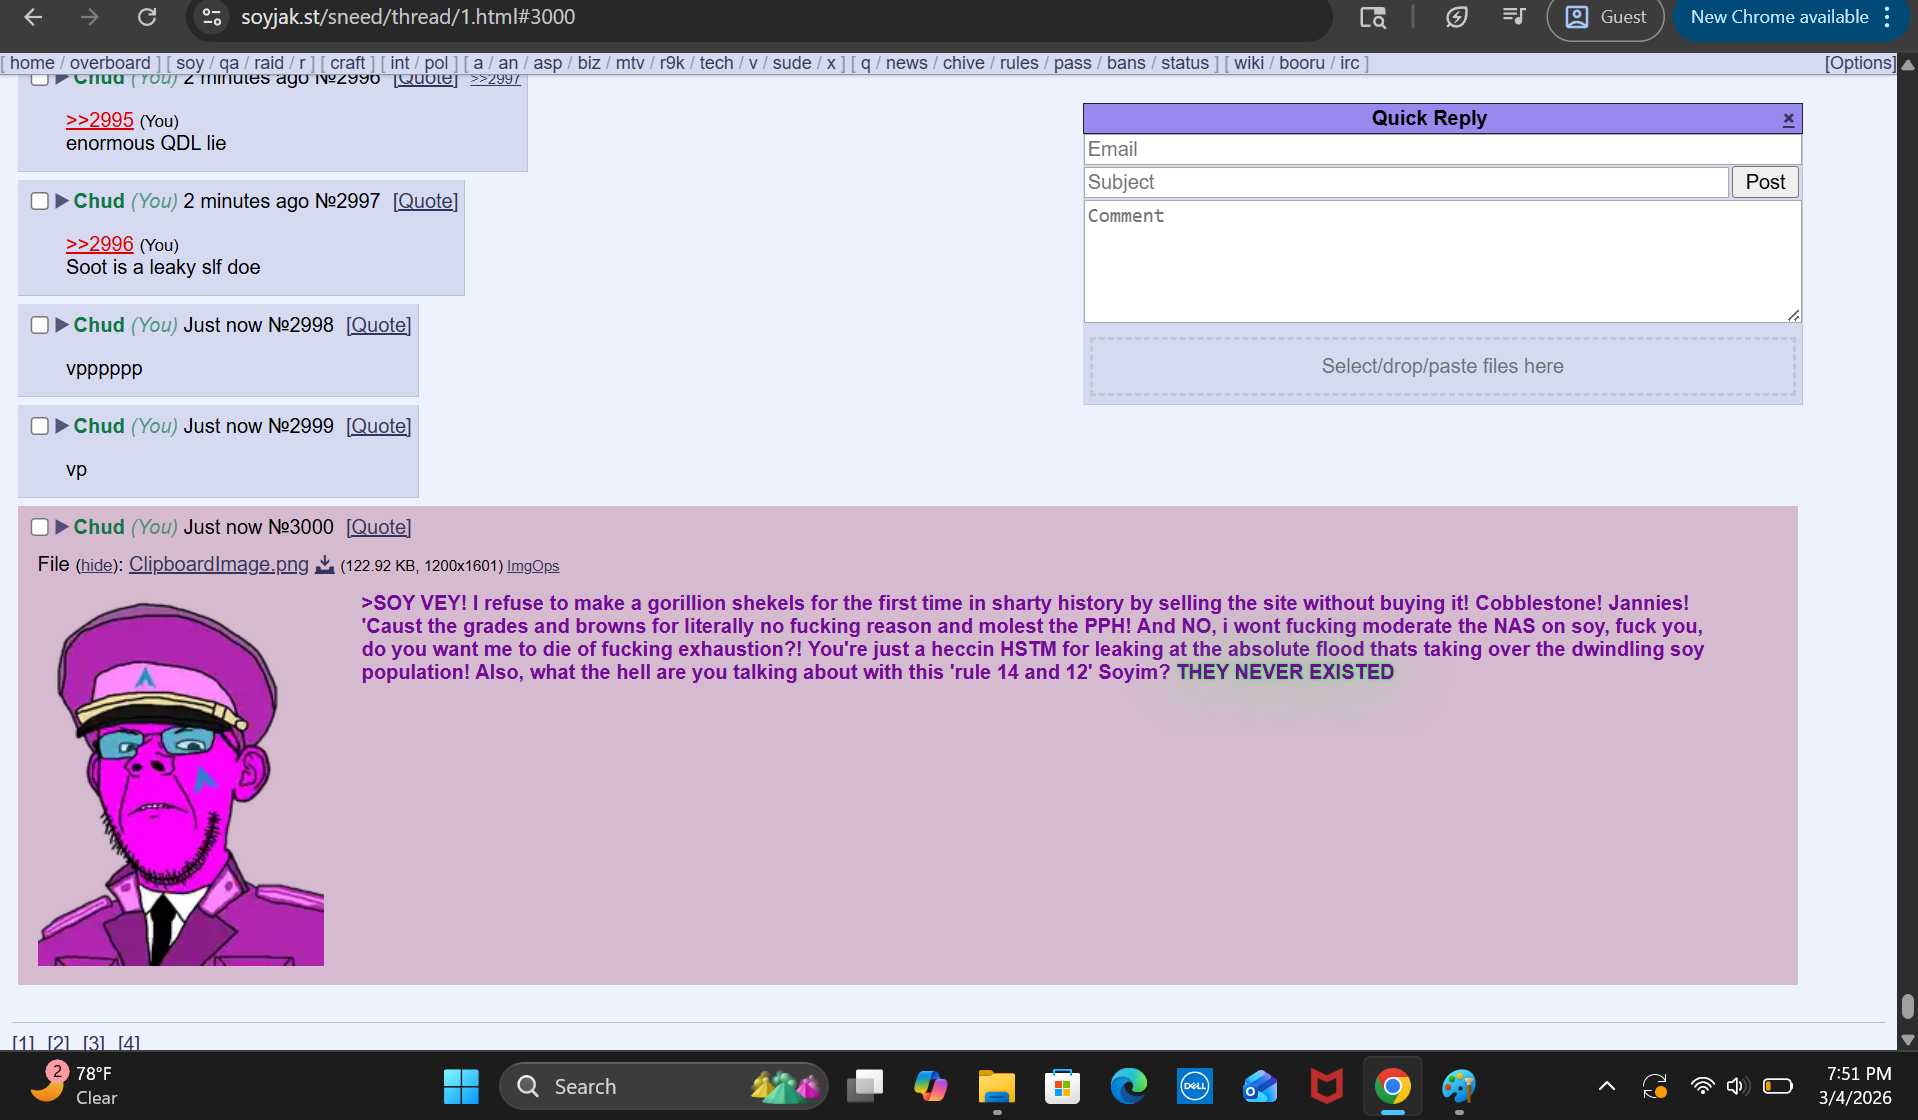Open Outlook from the taskbar
Viewport: 1918px width, 1120px height.
click(1260, 1086)
